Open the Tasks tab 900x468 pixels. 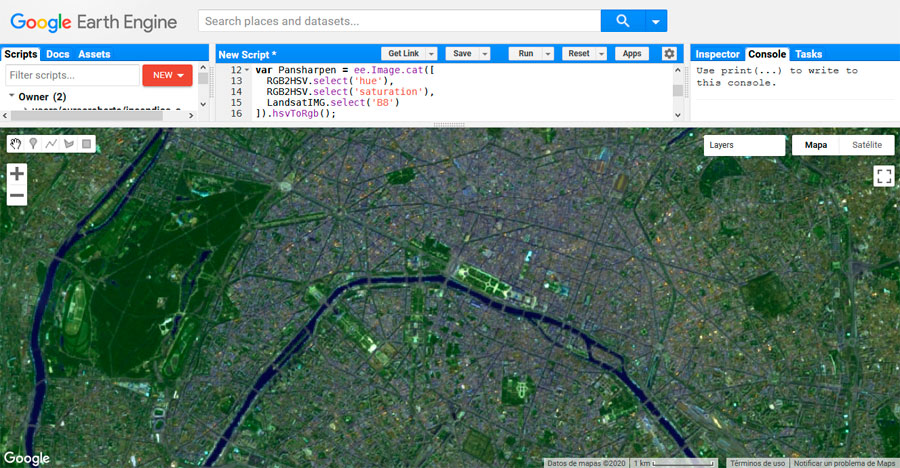(x=808, y=54)
